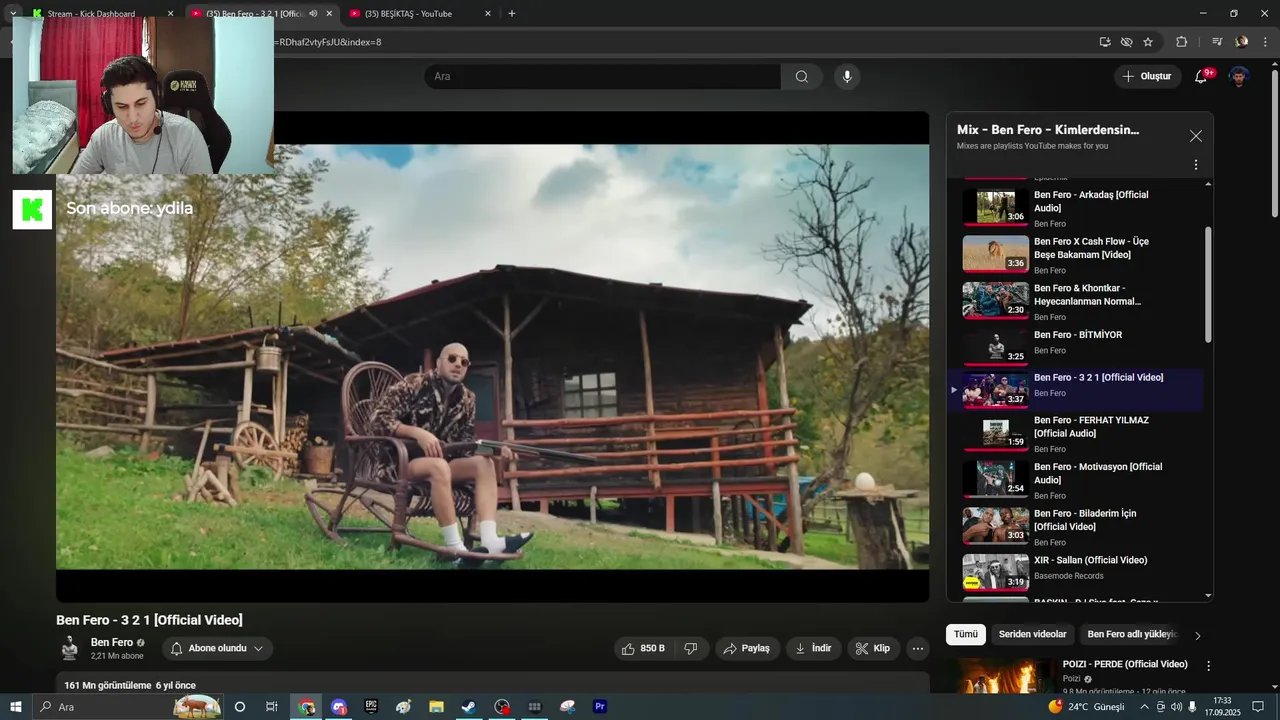This screenshot has height=720, width=1280.
Task: Open Chrome three-dot menu
Action: point(1265,42)
